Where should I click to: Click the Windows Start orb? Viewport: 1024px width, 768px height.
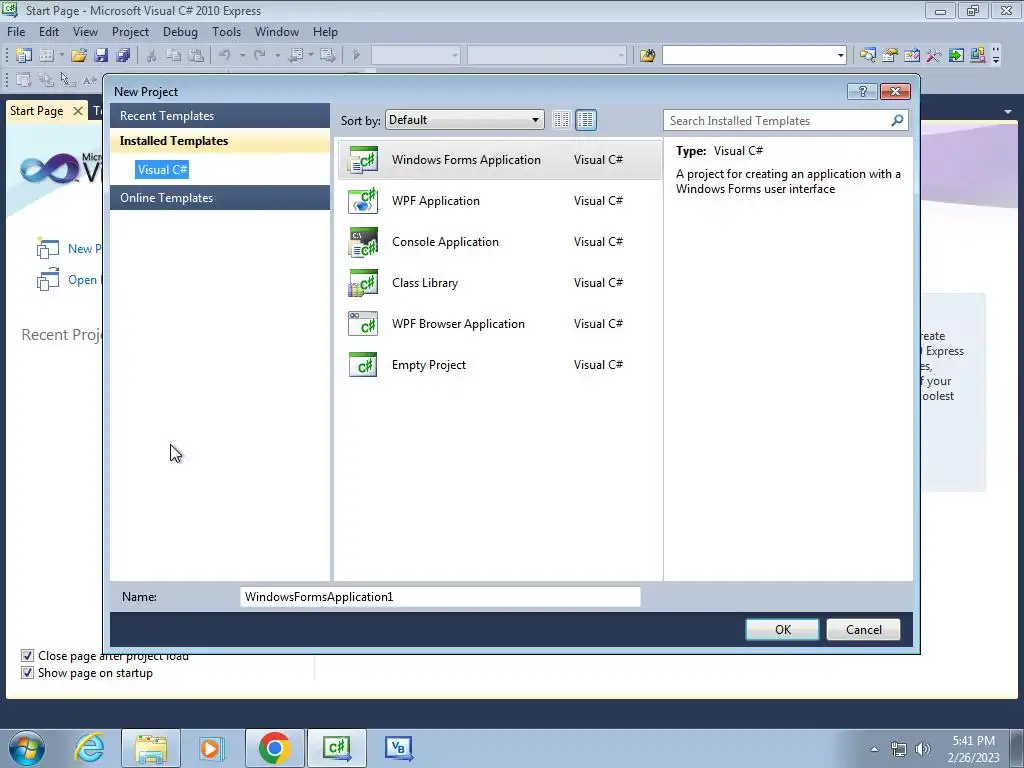click(27, 748)
